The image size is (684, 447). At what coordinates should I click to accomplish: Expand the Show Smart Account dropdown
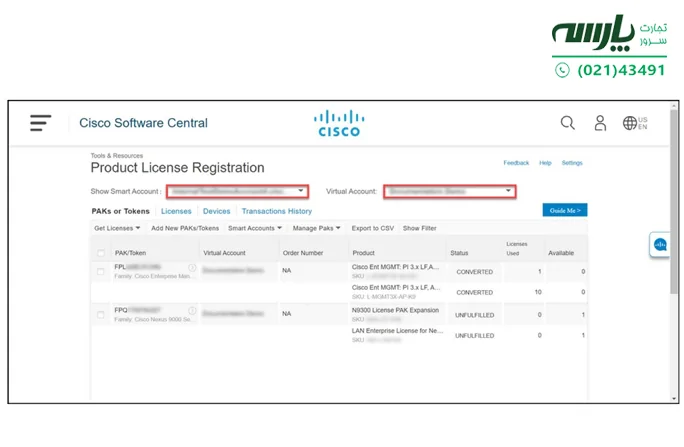coord(237,190)
